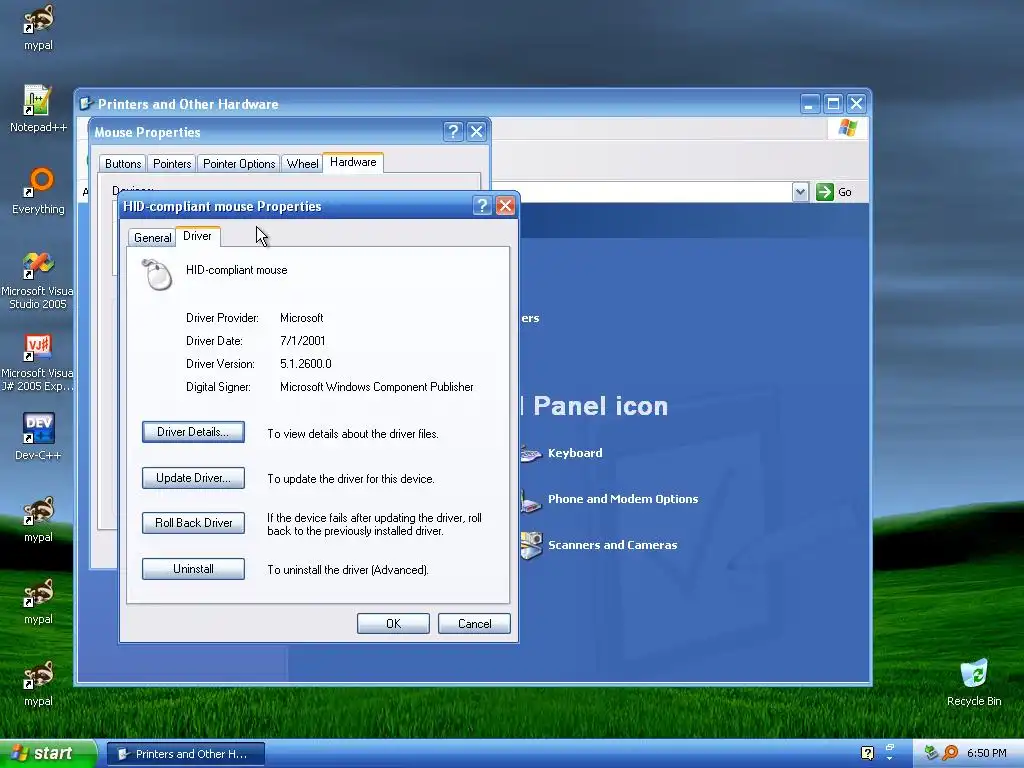1024x768 pixels.
Task: Click the Driver Date value 7/1/2001
Action: click(x=302, y=341)
